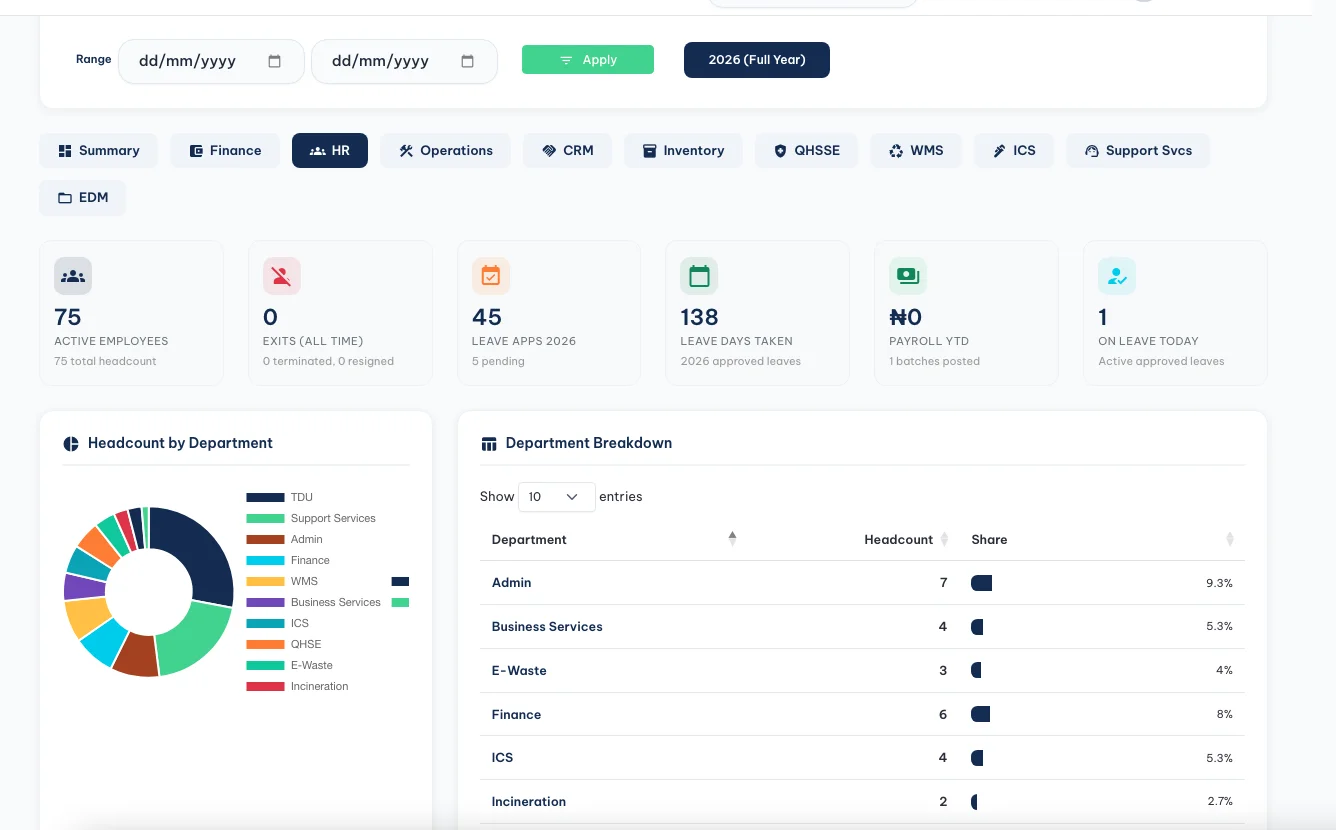Screen dimensions: 1336x830
Task: Click "E-Waste" in the Department Breakdown table
Action: coord(519,671)
